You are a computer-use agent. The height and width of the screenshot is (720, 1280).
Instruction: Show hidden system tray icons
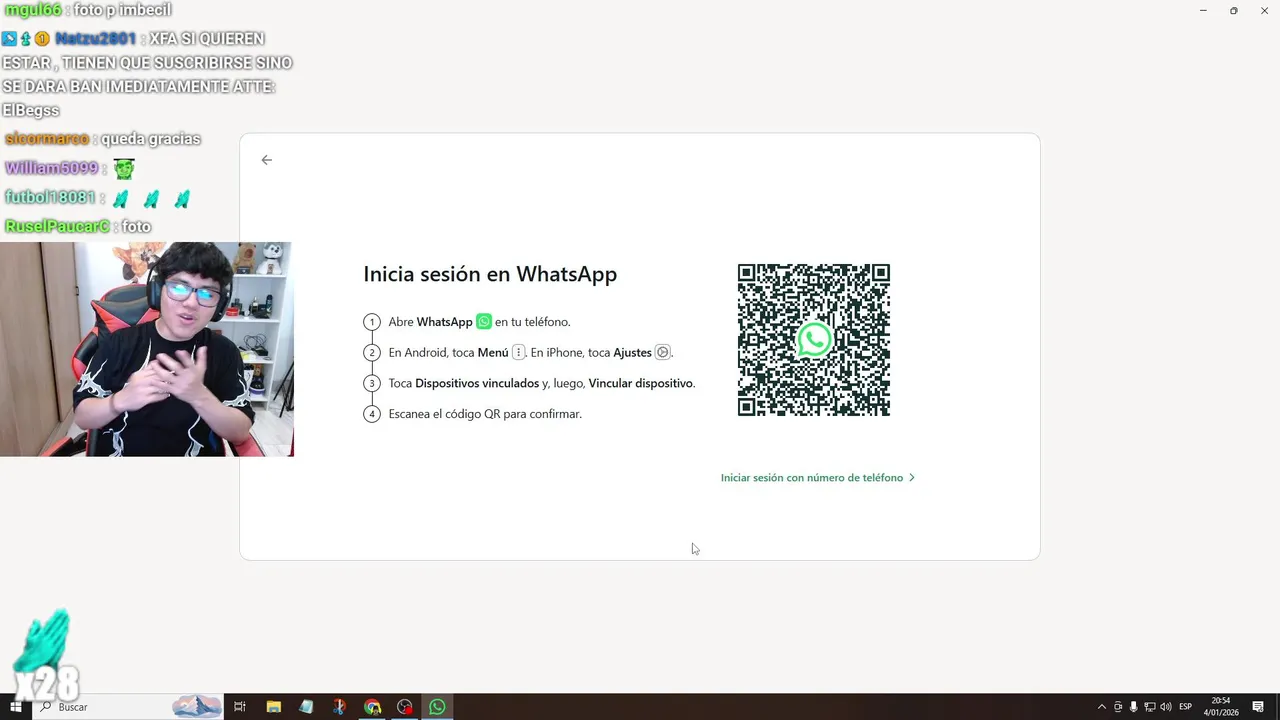coord(1102,707)
